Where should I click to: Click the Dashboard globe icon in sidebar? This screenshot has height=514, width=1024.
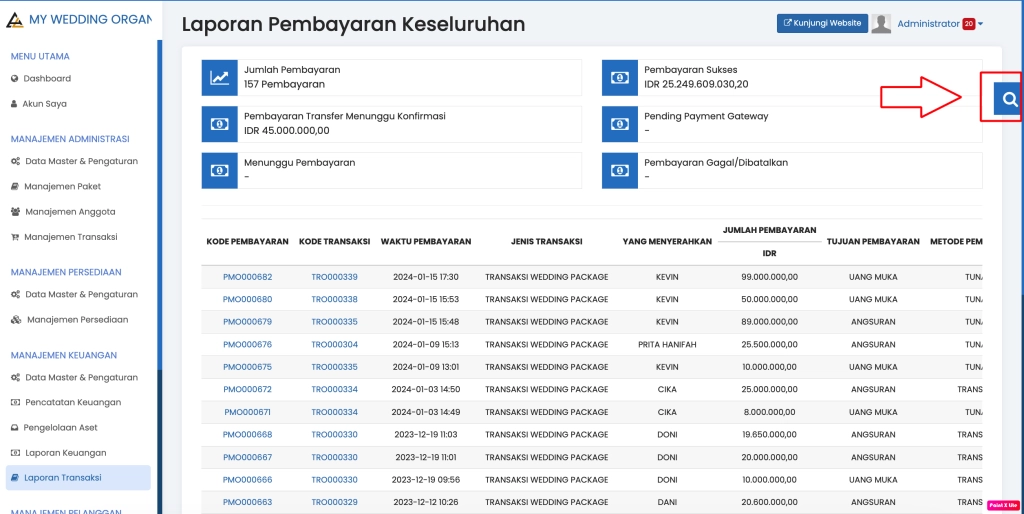[14, 78]
